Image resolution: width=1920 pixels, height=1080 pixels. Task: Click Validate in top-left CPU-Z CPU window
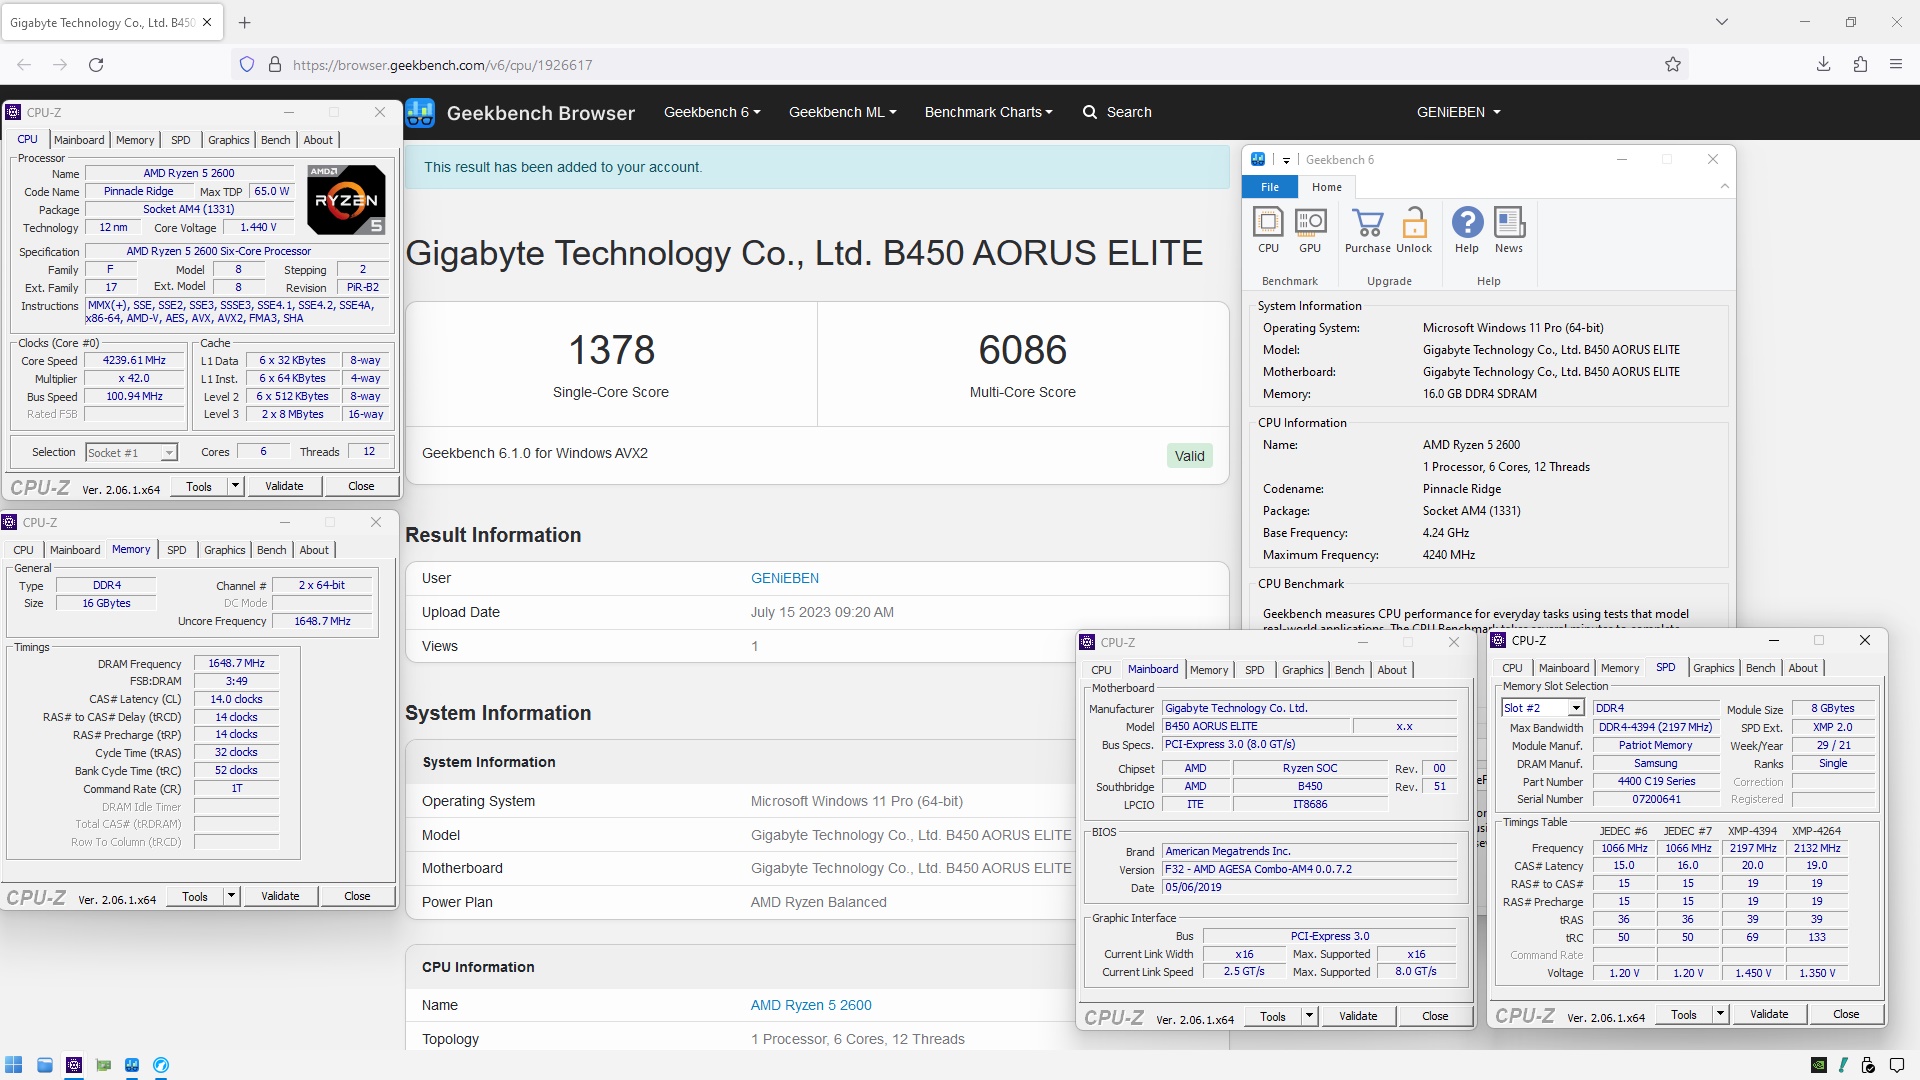pos(284,486)
